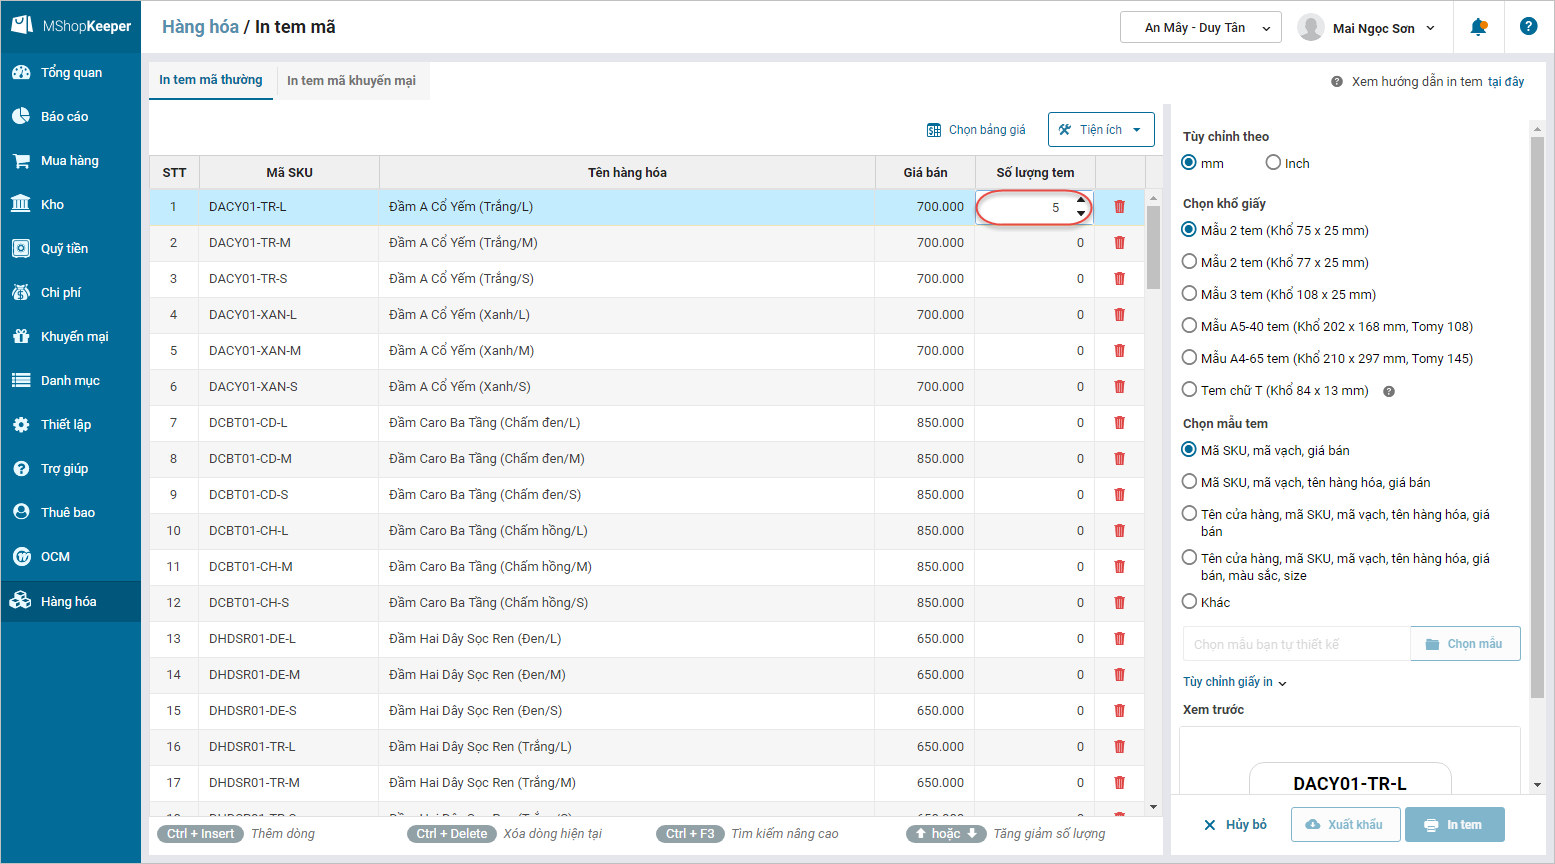Image resolution: width=1555 pixels, height=864 pixels.
Task: Open Kho from the sidebar
Action: (21, 204)
